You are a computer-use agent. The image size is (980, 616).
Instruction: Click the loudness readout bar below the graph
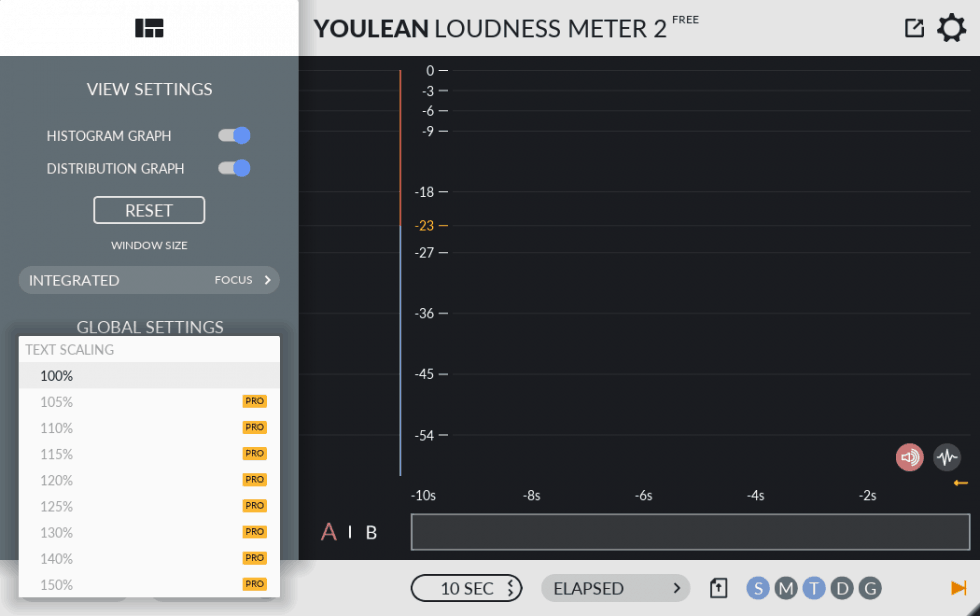click(x=690, y=532)
